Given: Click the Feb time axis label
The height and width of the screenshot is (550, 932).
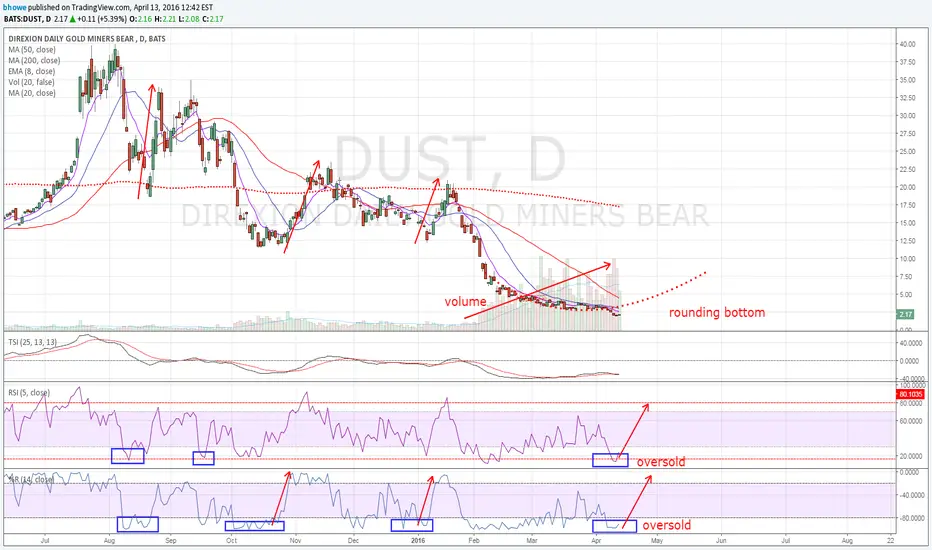Looking at the screenshot, I should pos(474,540).
